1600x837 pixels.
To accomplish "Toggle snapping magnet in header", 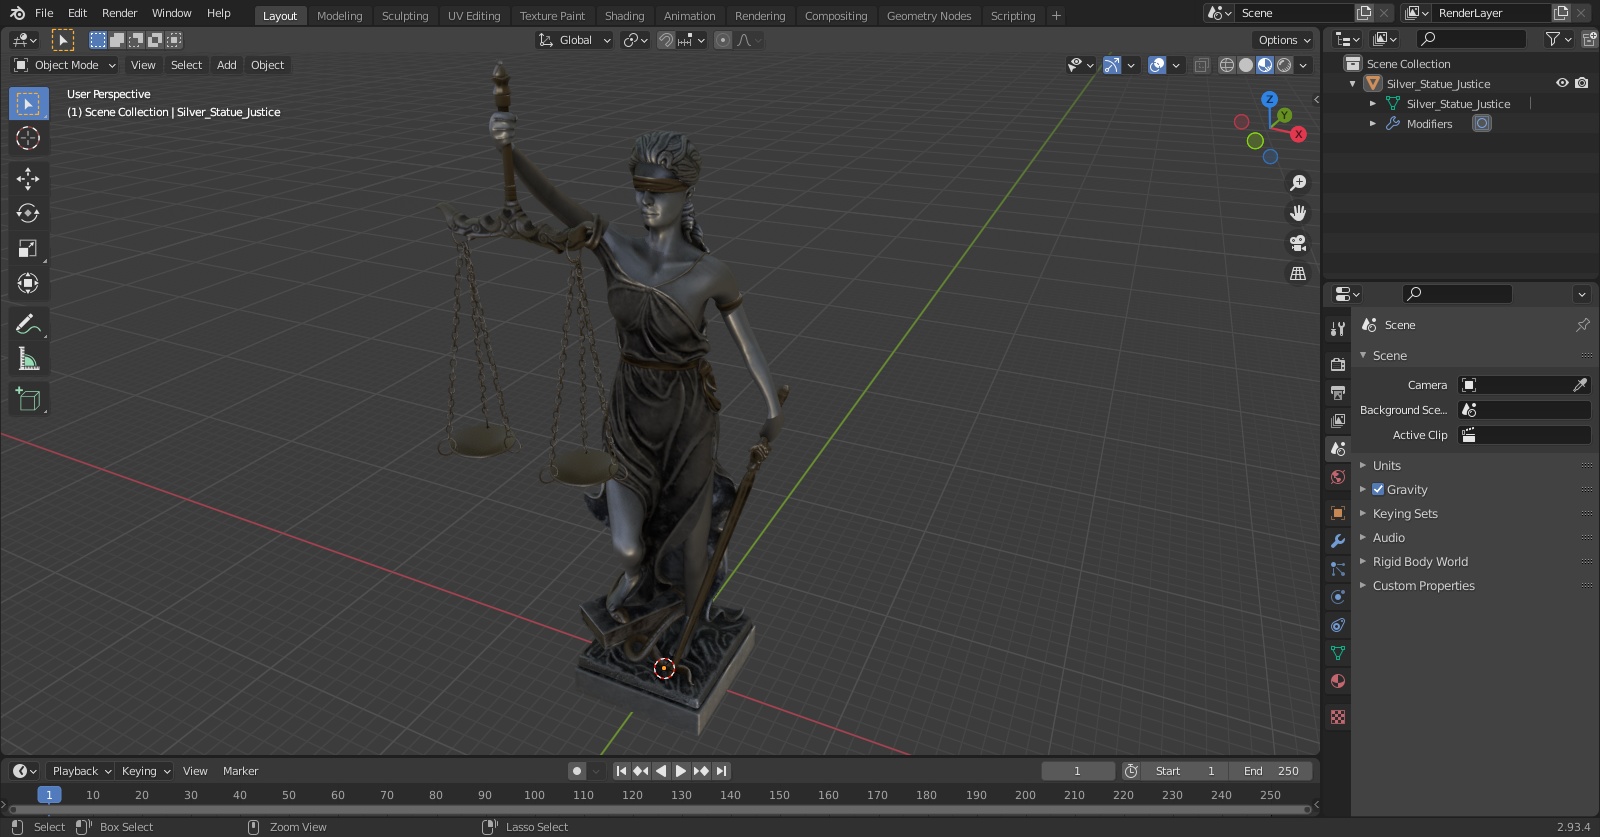I will tap(666, 40).
